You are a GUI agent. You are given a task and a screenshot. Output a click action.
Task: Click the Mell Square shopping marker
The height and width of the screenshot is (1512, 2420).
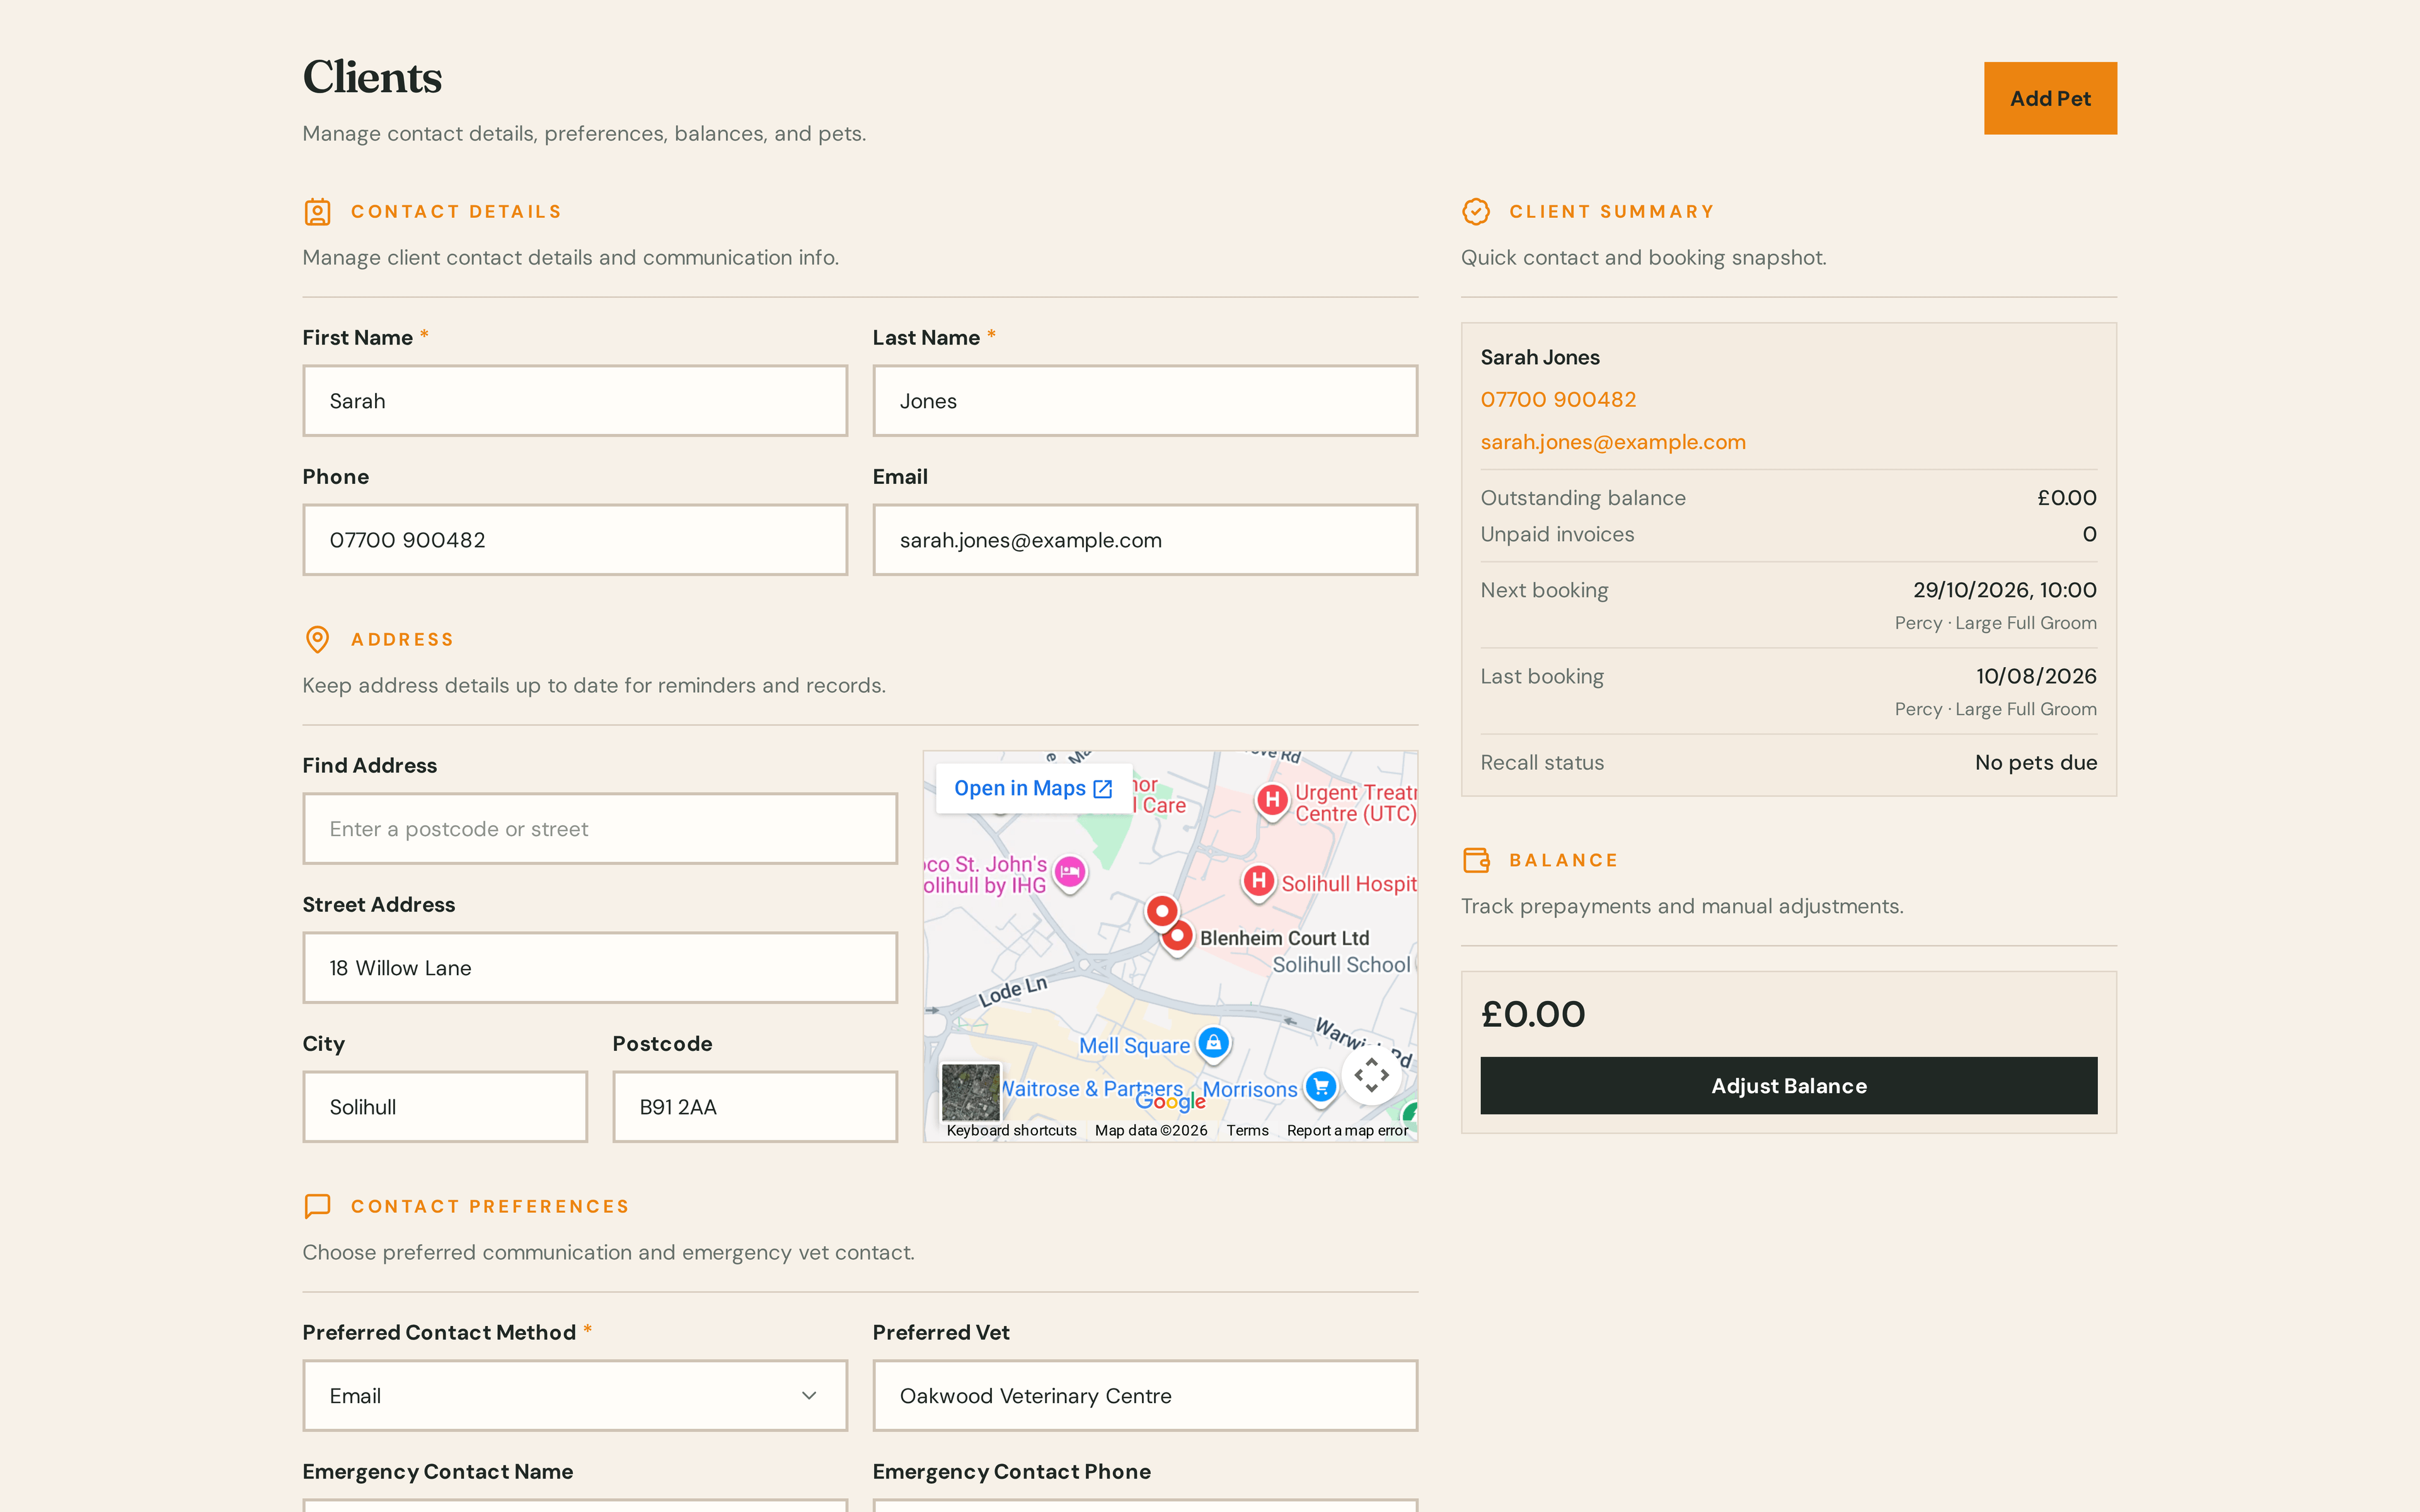click(x=1213, y=1044)
